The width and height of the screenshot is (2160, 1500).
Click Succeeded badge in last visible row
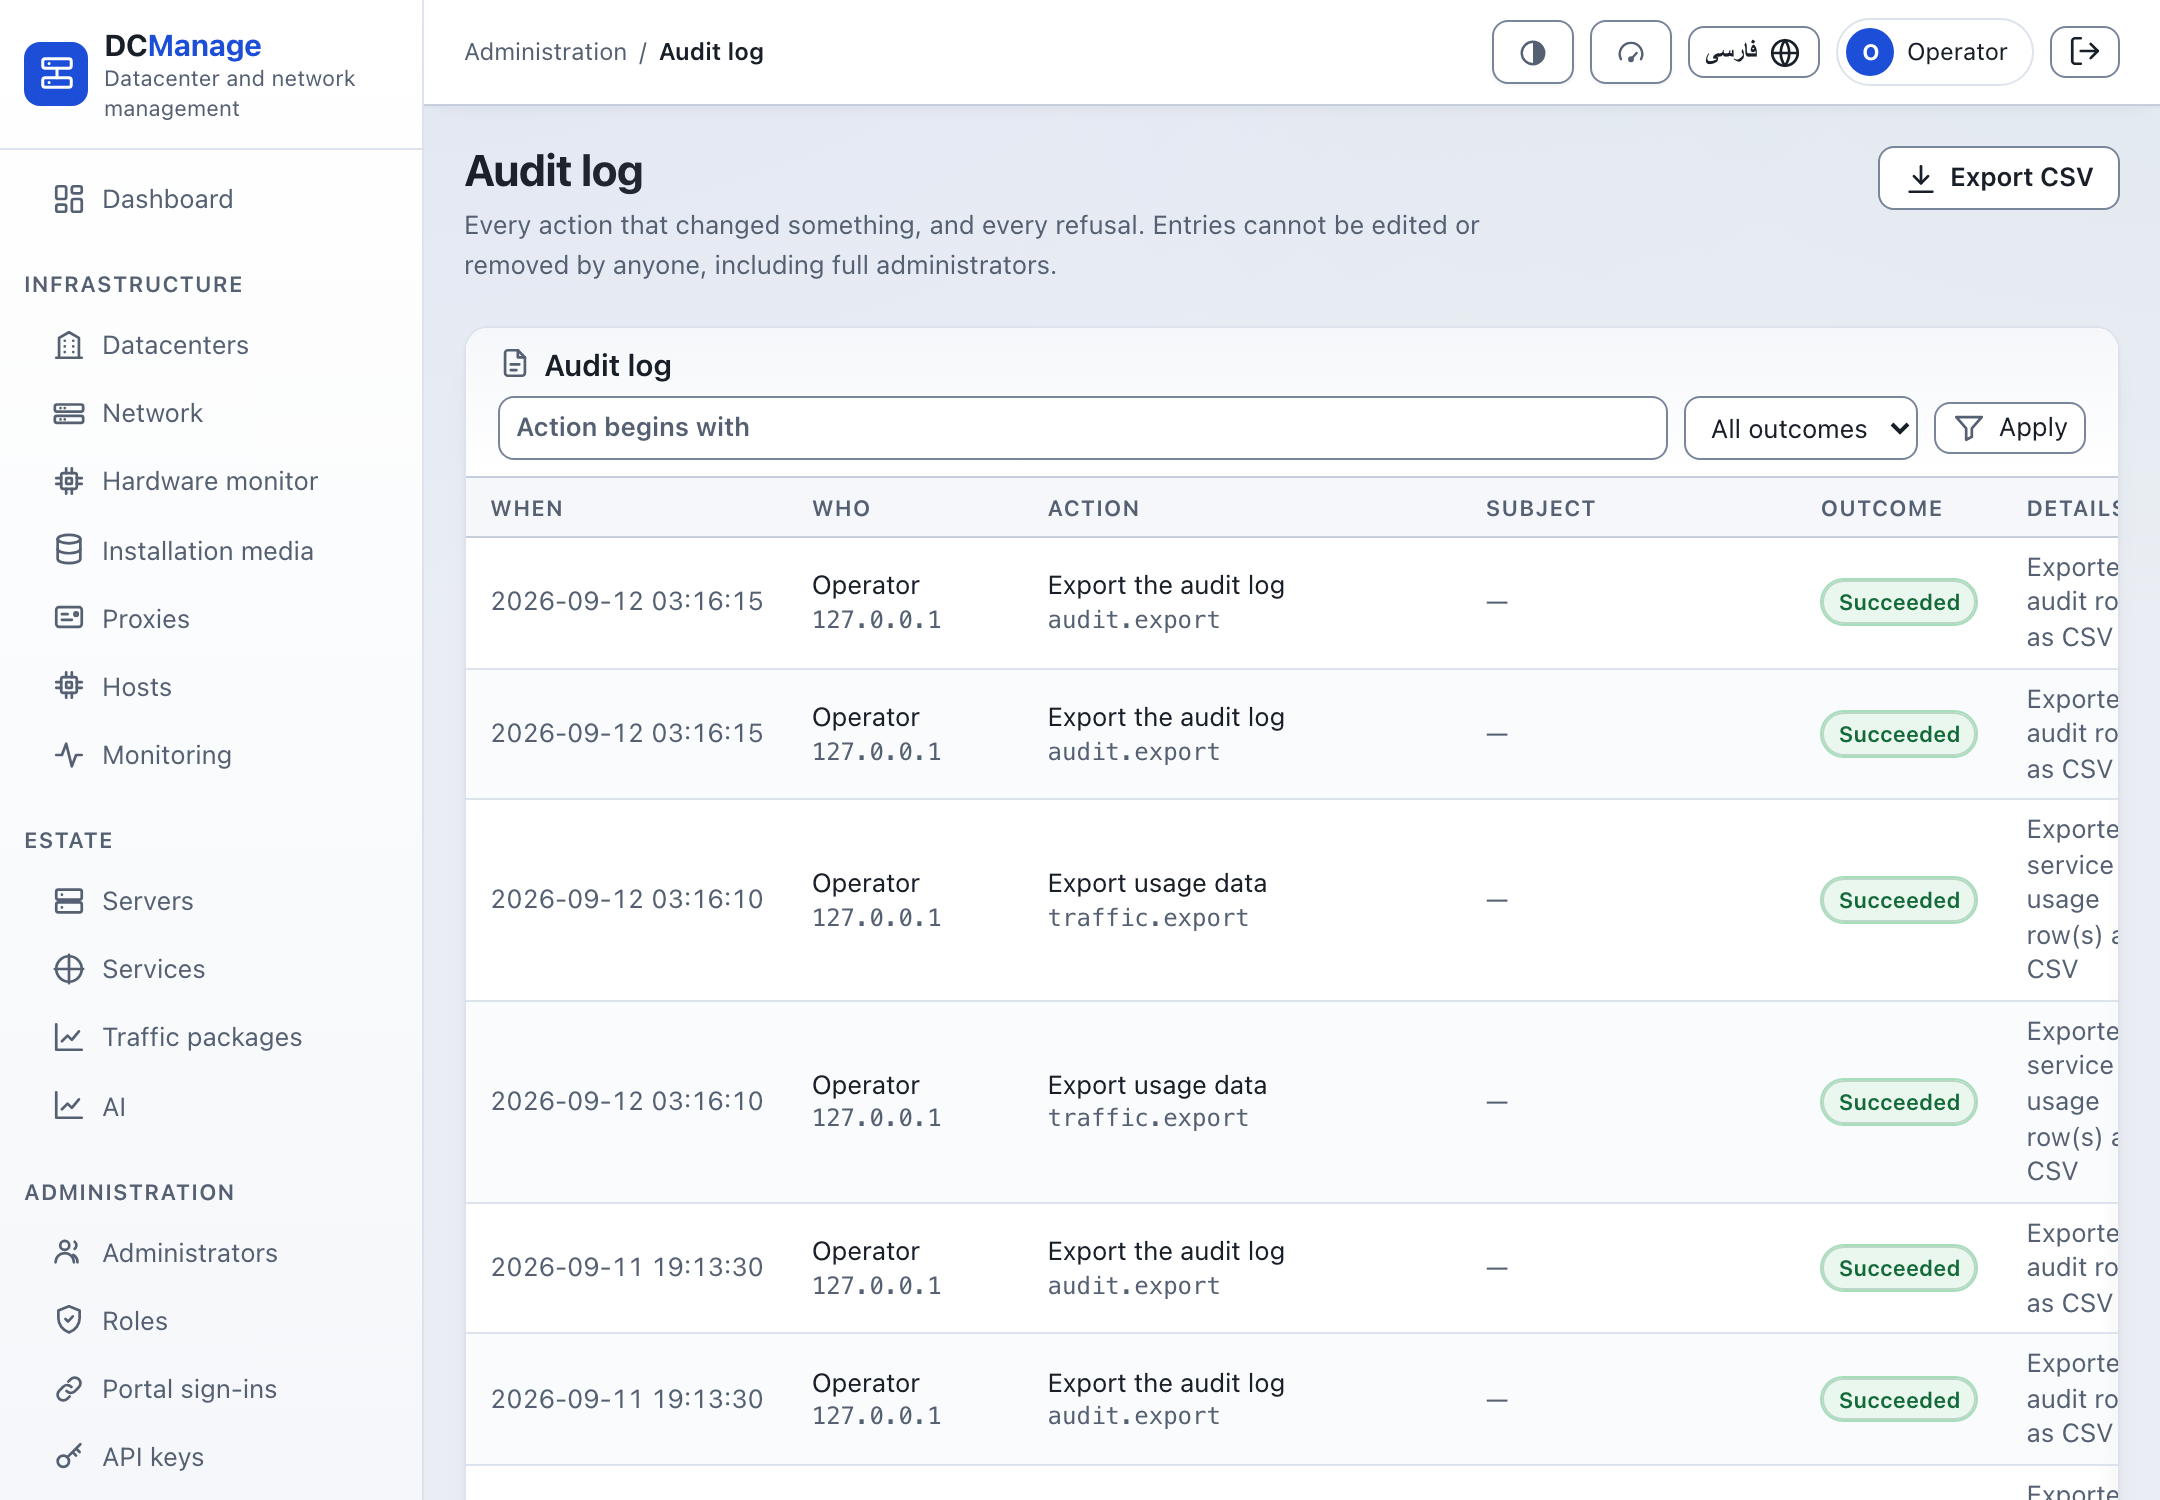1898,1400
